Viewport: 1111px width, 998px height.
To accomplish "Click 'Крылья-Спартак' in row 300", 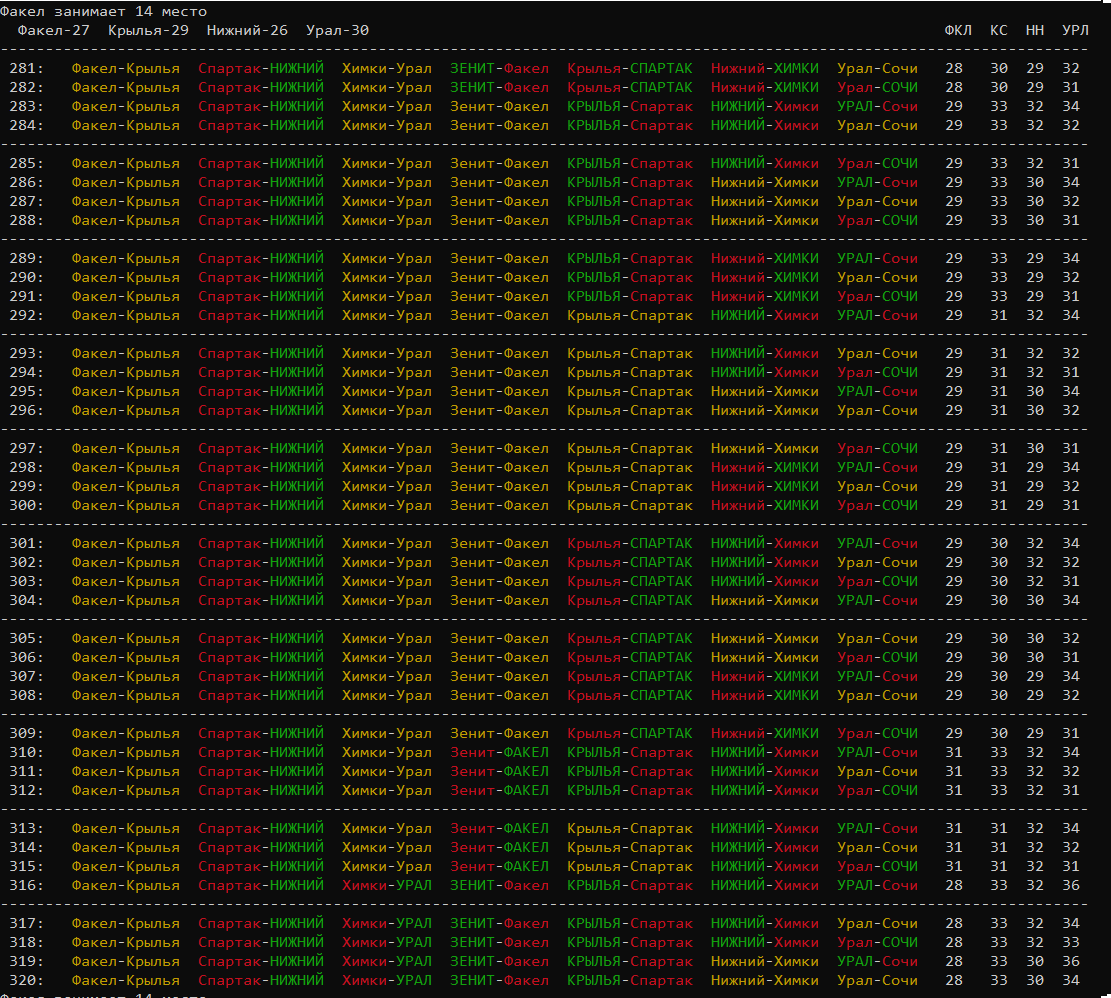I will tap(630, 506).
